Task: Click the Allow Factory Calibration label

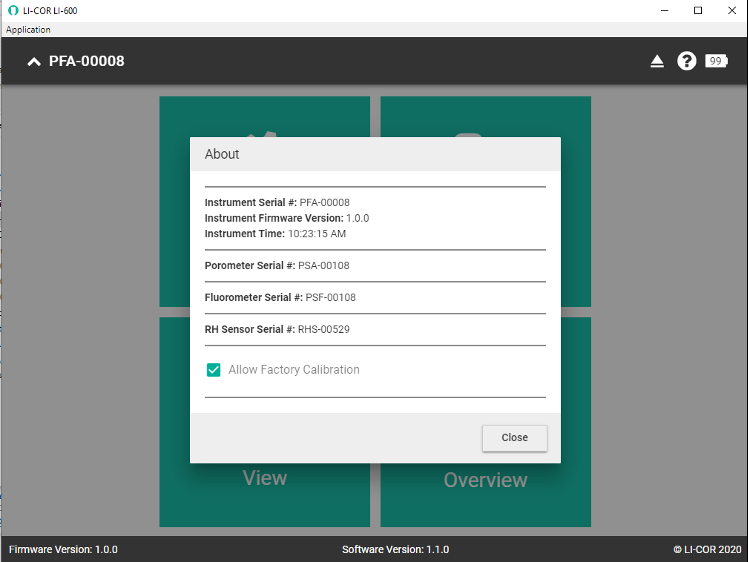Action: tap(293, 370)
